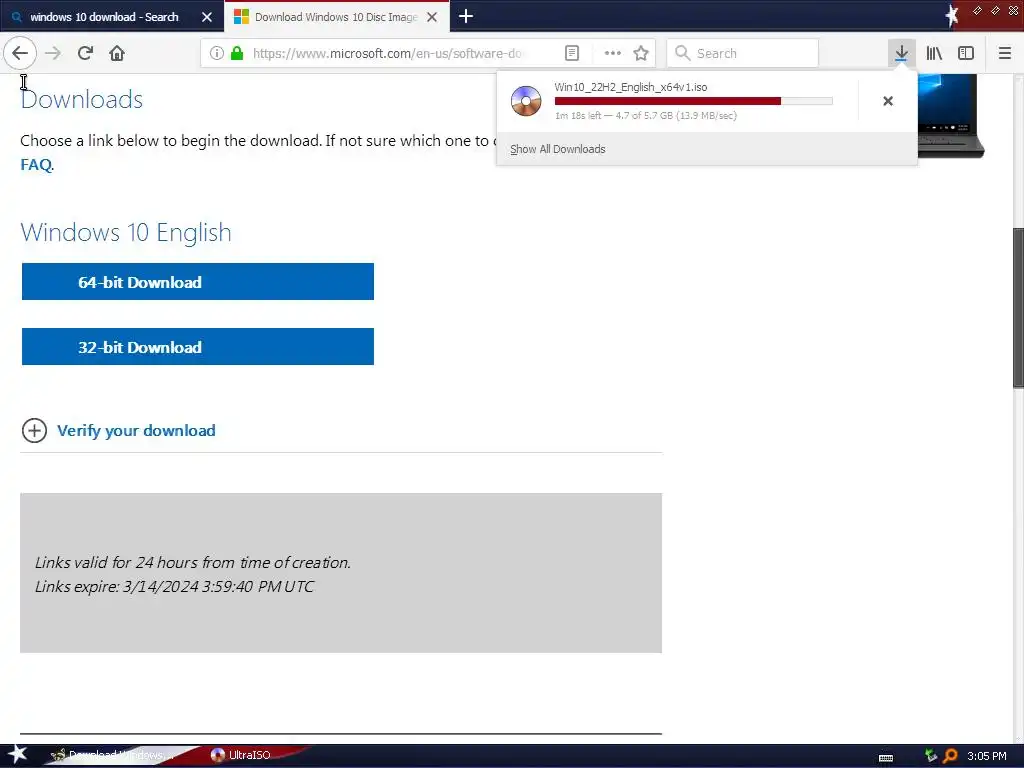Click the Windows 10 English heading
Image resolution: width=1024 pixels, height=768 pixels.
[126, 232]
